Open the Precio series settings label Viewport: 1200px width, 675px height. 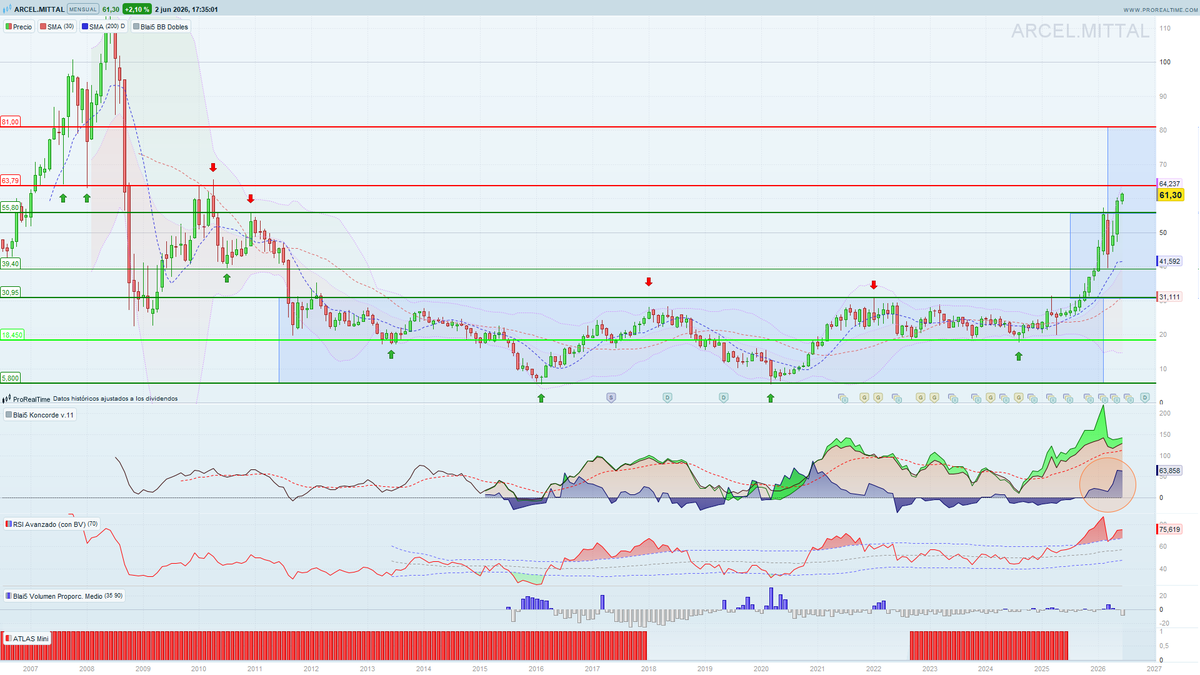(18, 27)
